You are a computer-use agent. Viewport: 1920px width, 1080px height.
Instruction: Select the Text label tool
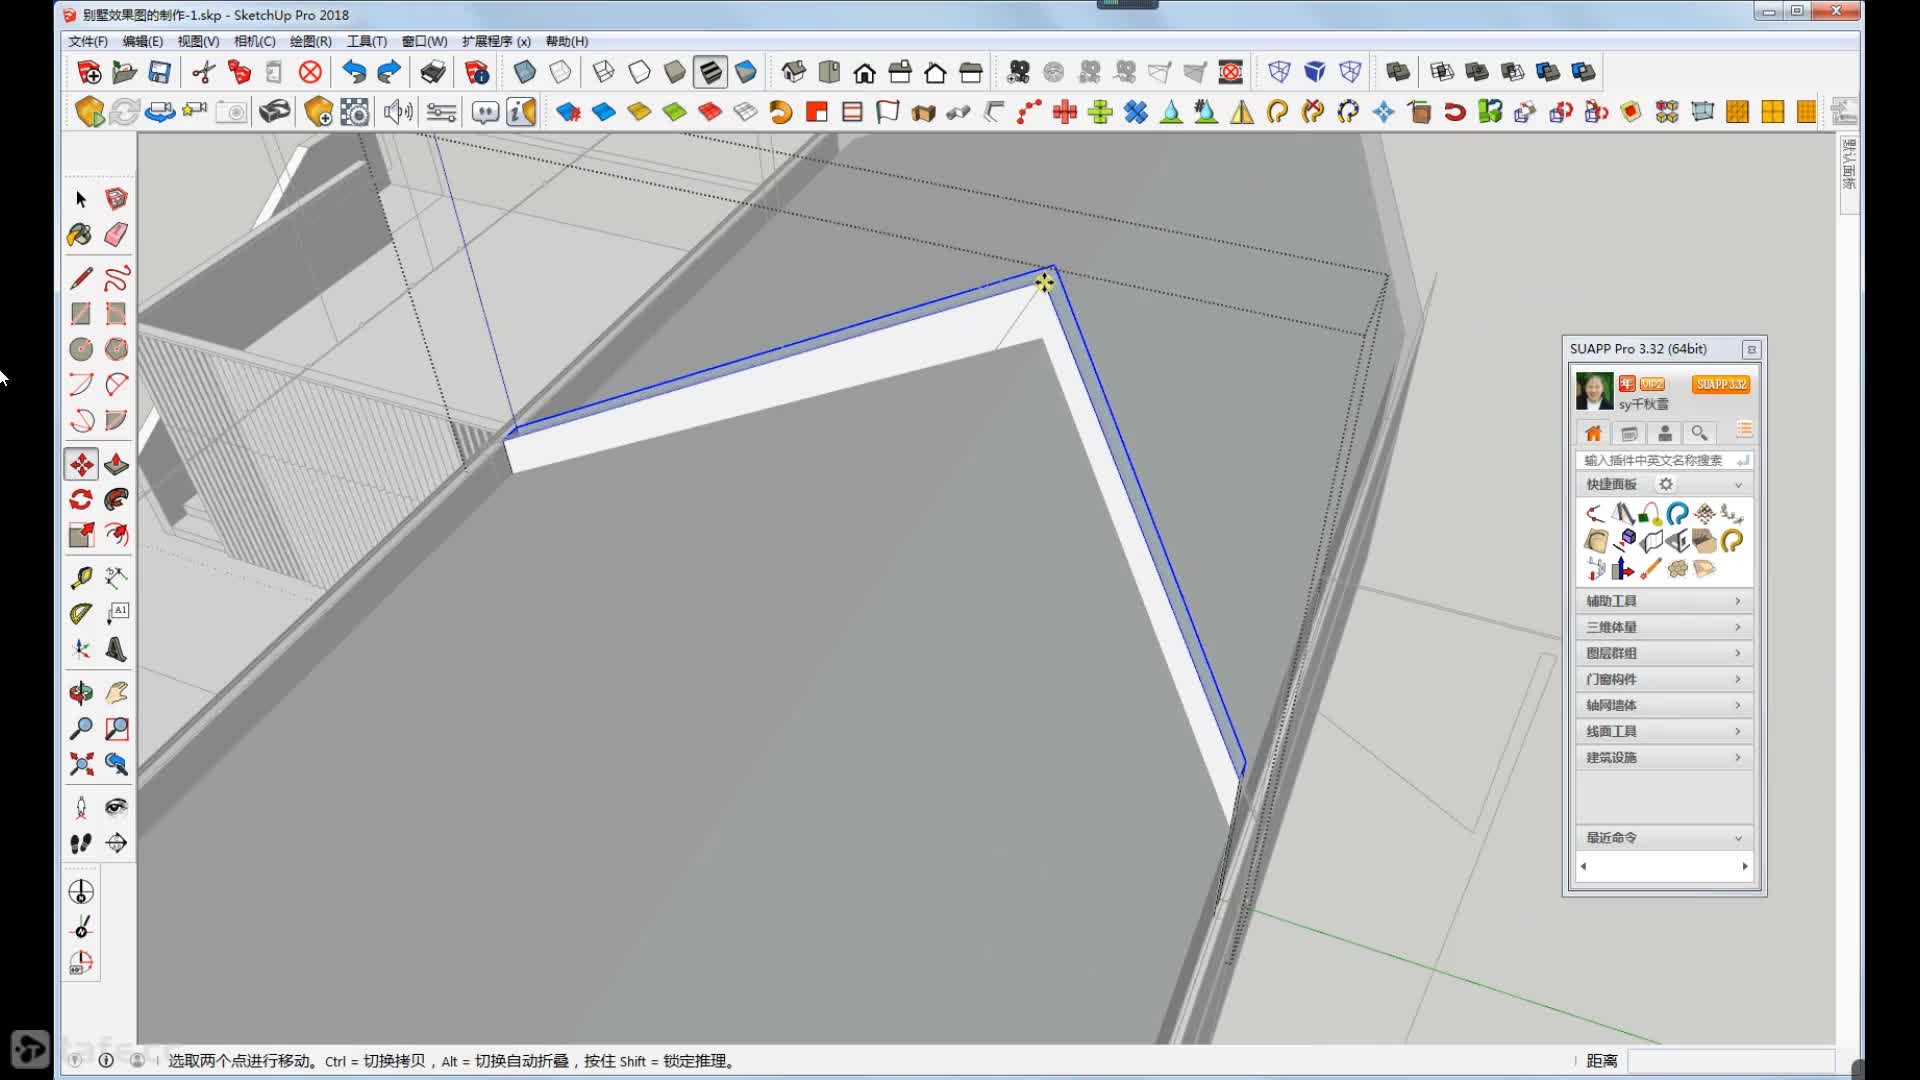coord(116,613)
